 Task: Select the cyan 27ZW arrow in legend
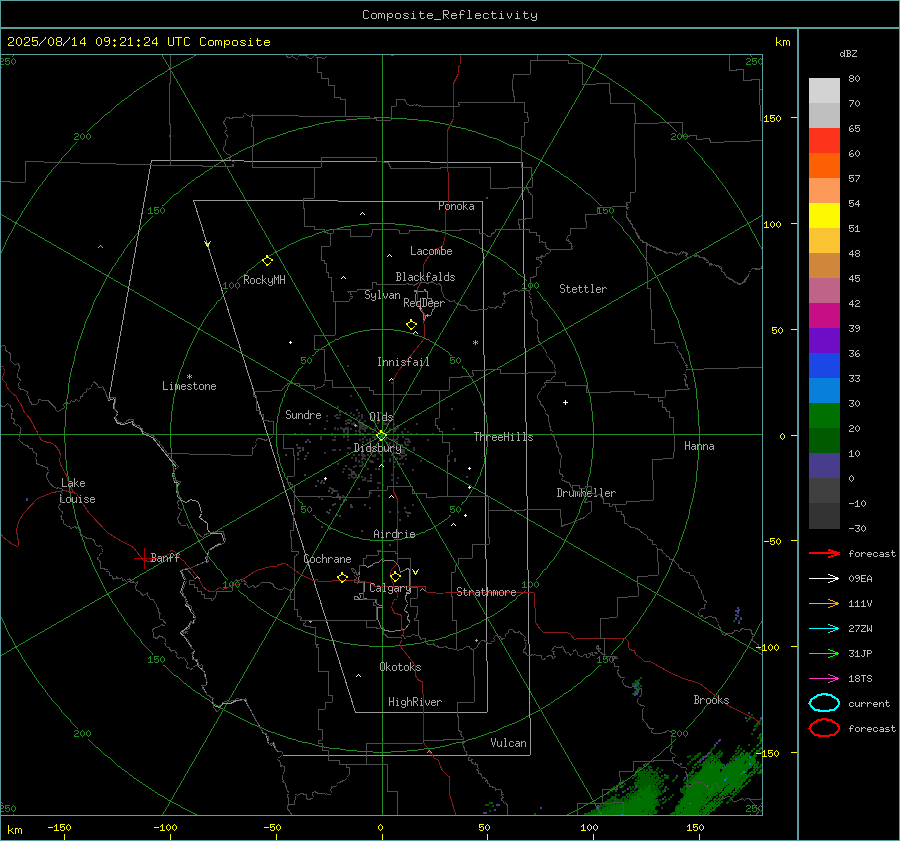[824, 629]
